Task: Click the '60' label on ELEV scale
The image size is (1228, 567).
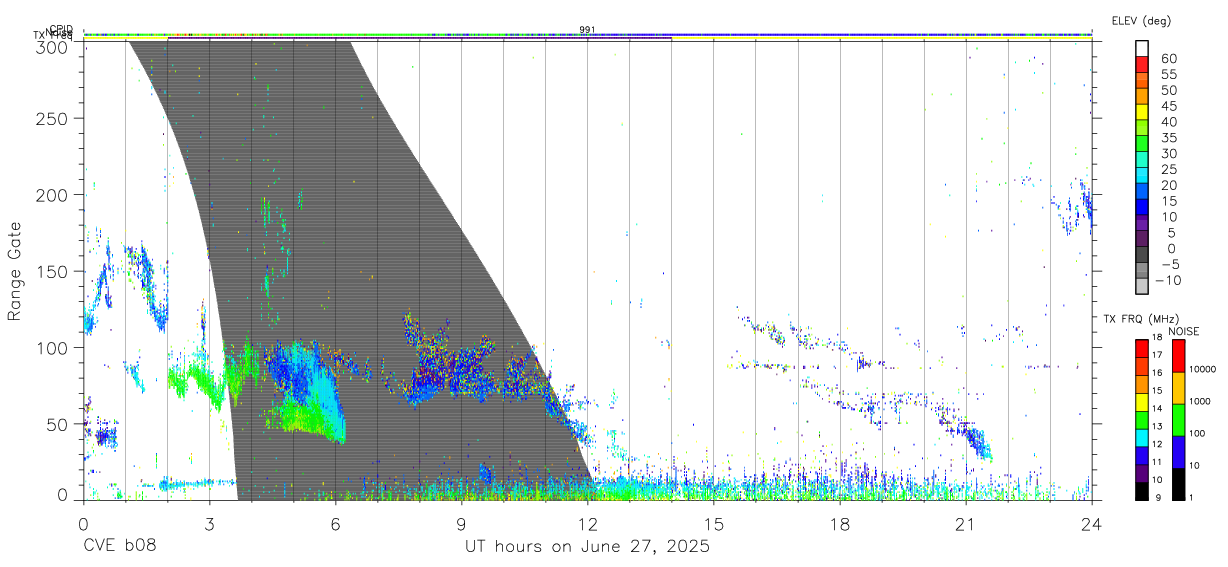Action: (1168, 58)
